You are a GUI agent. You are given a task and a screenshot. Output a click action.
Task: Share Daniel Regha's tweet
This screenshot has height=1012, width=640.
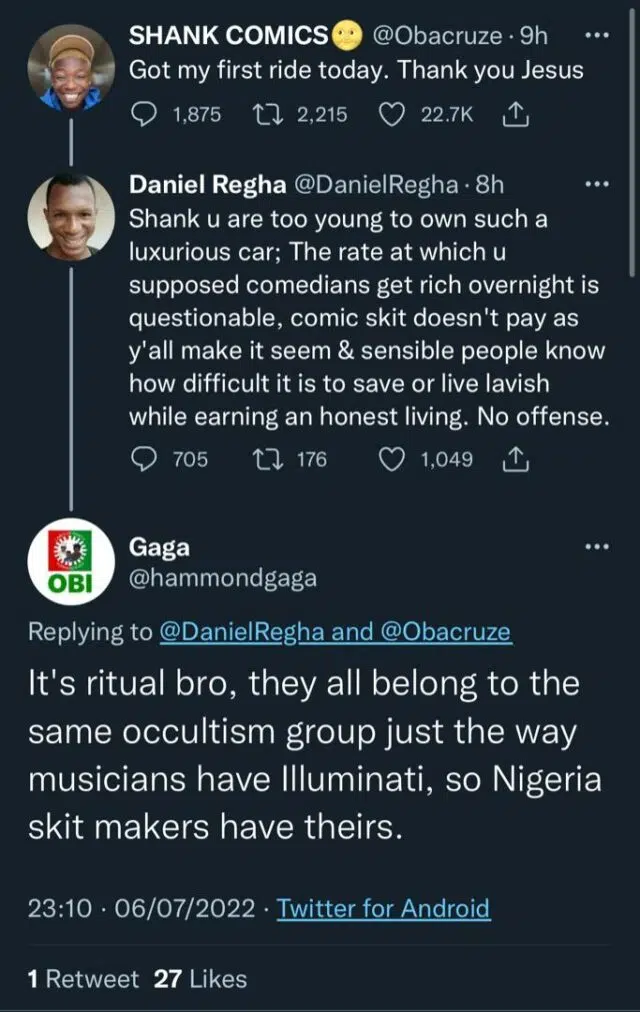tap(513, 459)
